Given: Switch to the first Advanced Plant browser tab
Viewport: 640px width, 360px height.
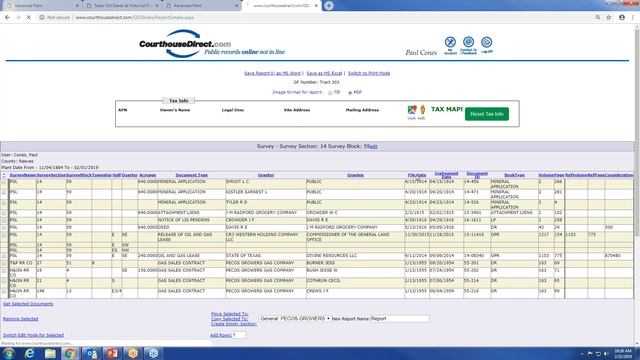Looking at the screenshot, I should pos(42,6).
